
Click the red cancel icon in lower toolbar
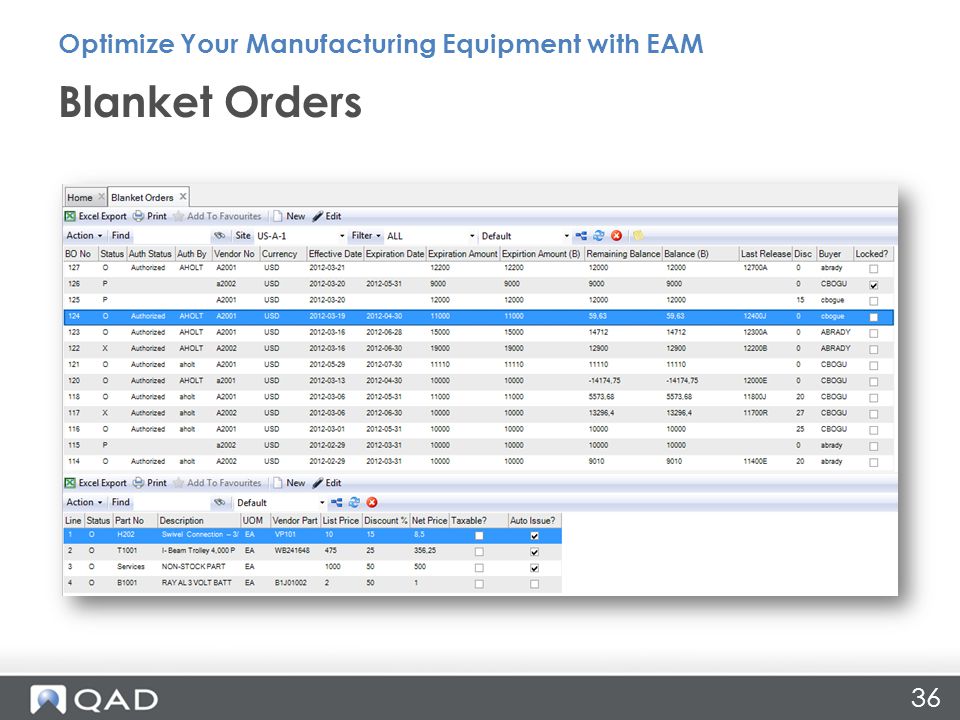click(372, 503)
